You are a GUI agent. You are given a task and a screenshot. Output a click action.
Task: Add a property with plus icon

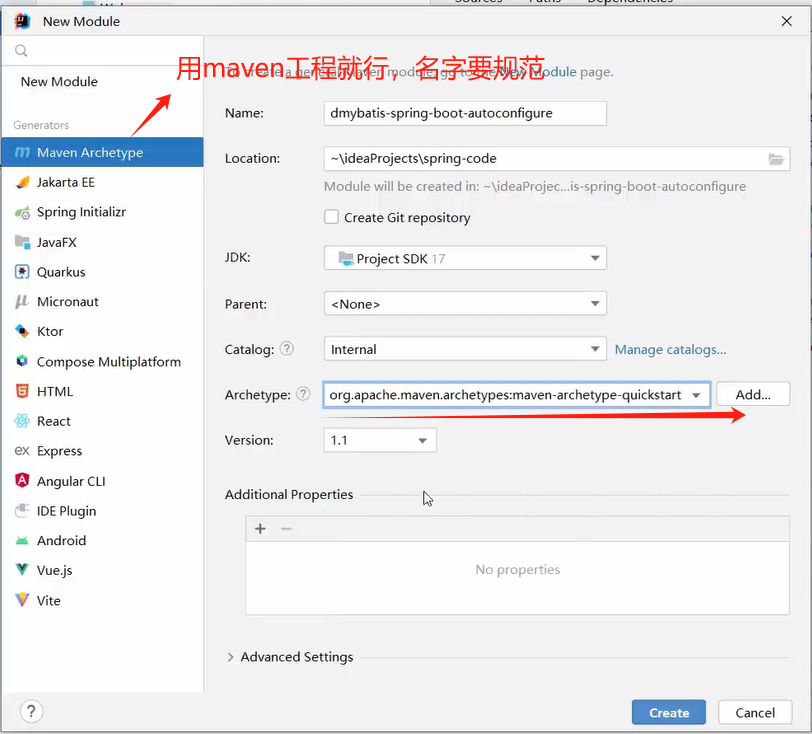[x=260, y=529]
